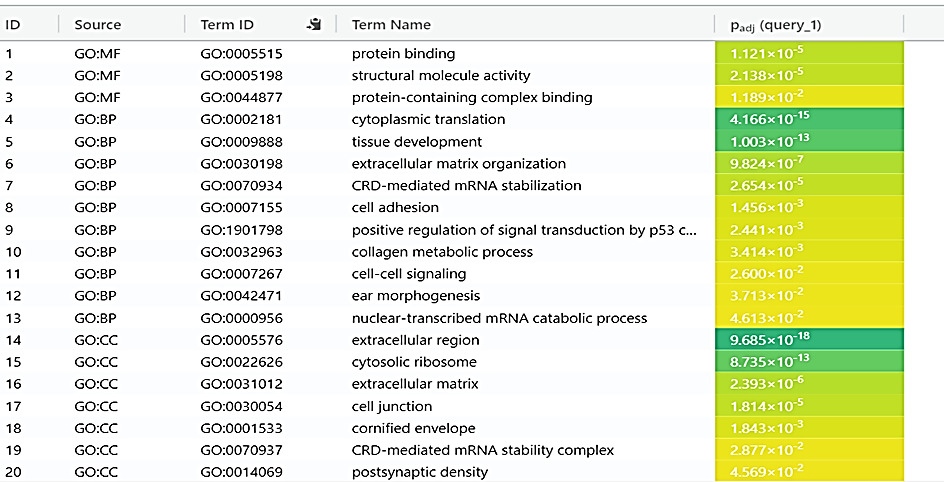Select the "cytoplasmic translation" term name

pos(428,120)
